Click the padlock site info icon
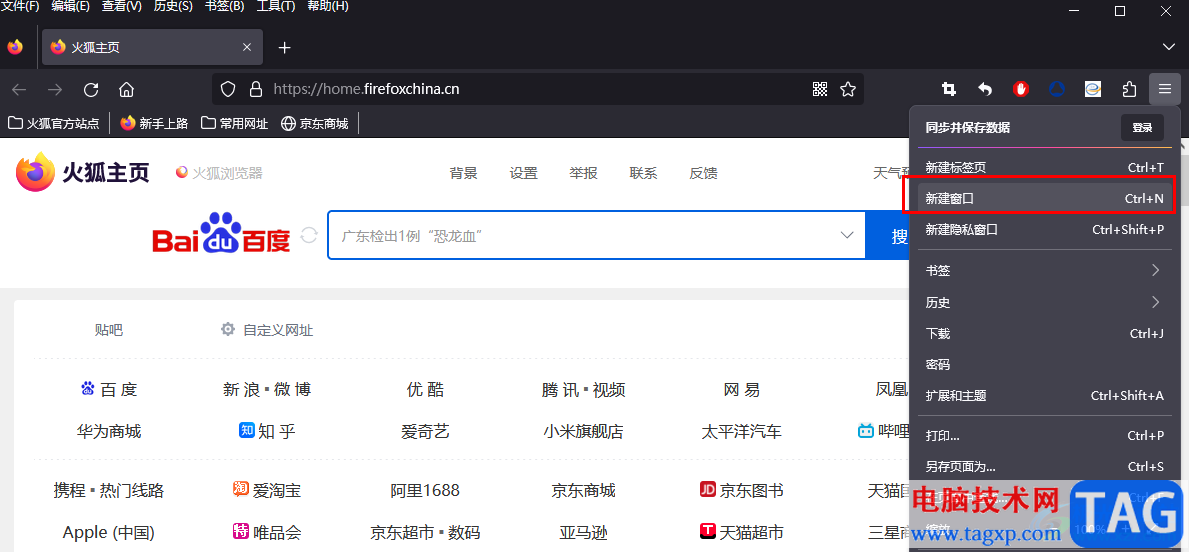Viewport: 1189px width, 552px height. tap(256, 89)
